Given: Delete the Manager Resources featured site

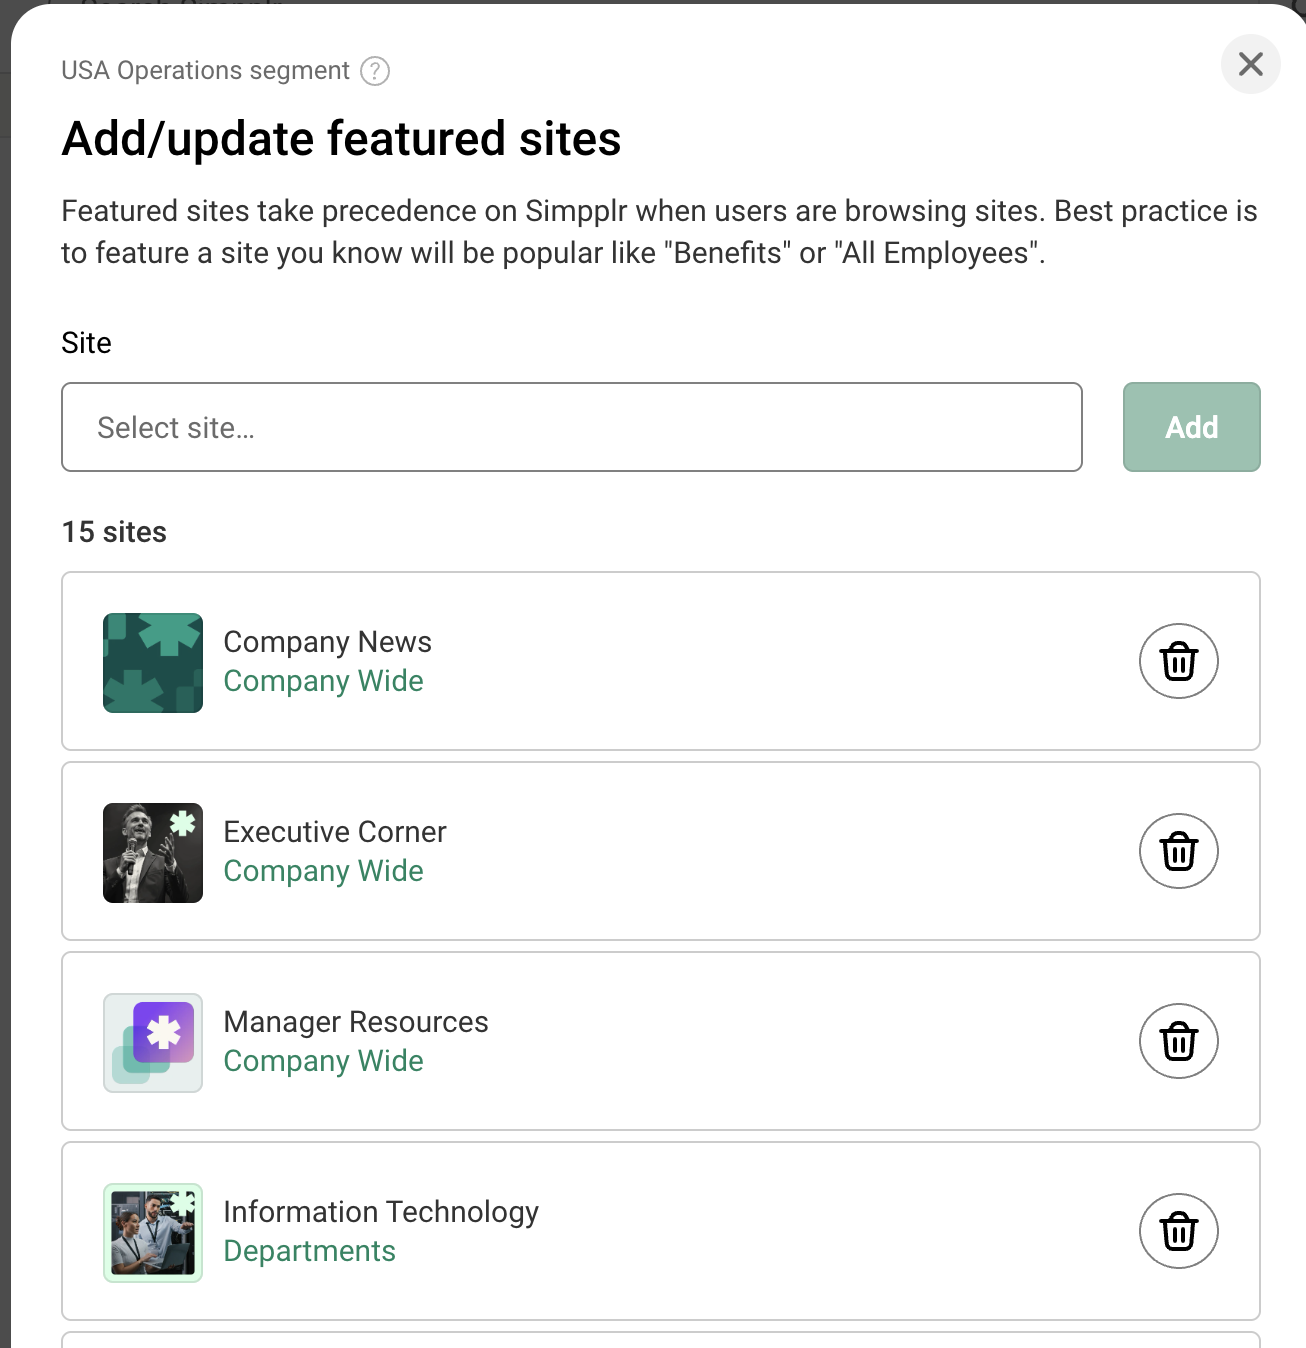Looking at the screenshot, I should (x=1178, y=1041).
